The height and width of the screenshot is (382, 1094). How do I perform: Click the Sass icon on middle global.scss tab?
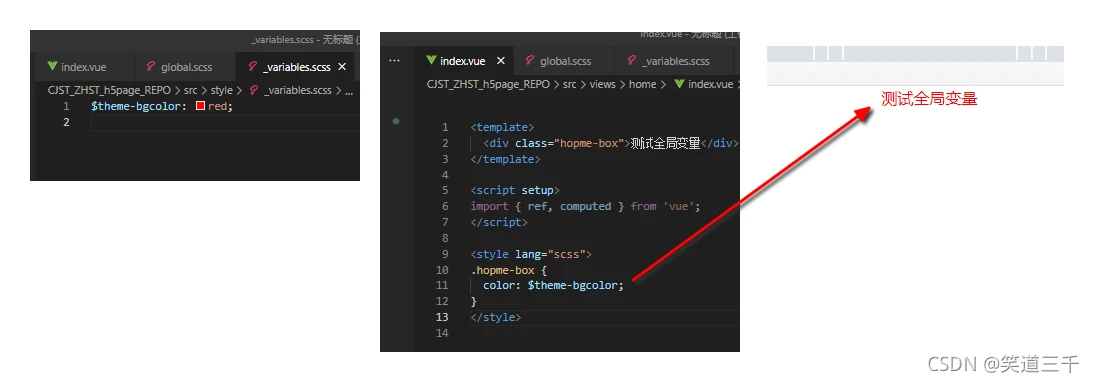tap(530, 61)
